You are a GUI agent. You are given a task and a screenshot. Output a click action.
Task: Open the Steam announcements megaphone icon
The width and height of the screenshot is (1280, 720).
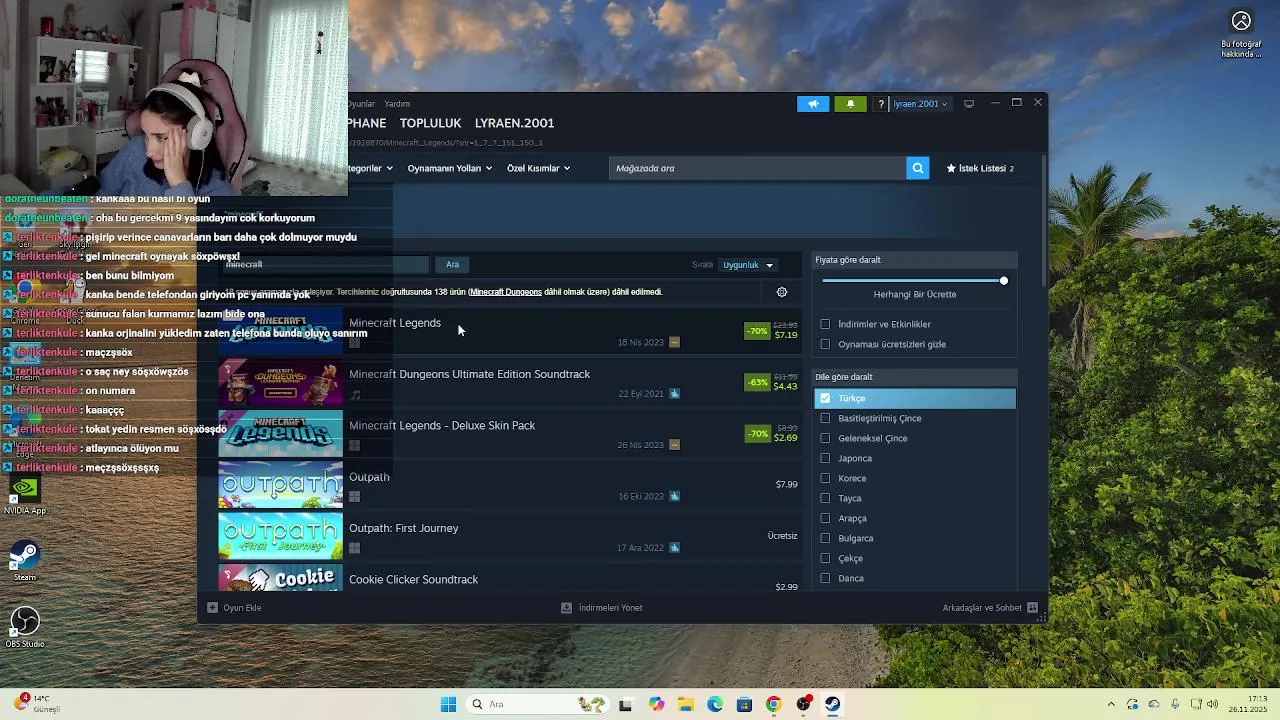click(813, 104)
